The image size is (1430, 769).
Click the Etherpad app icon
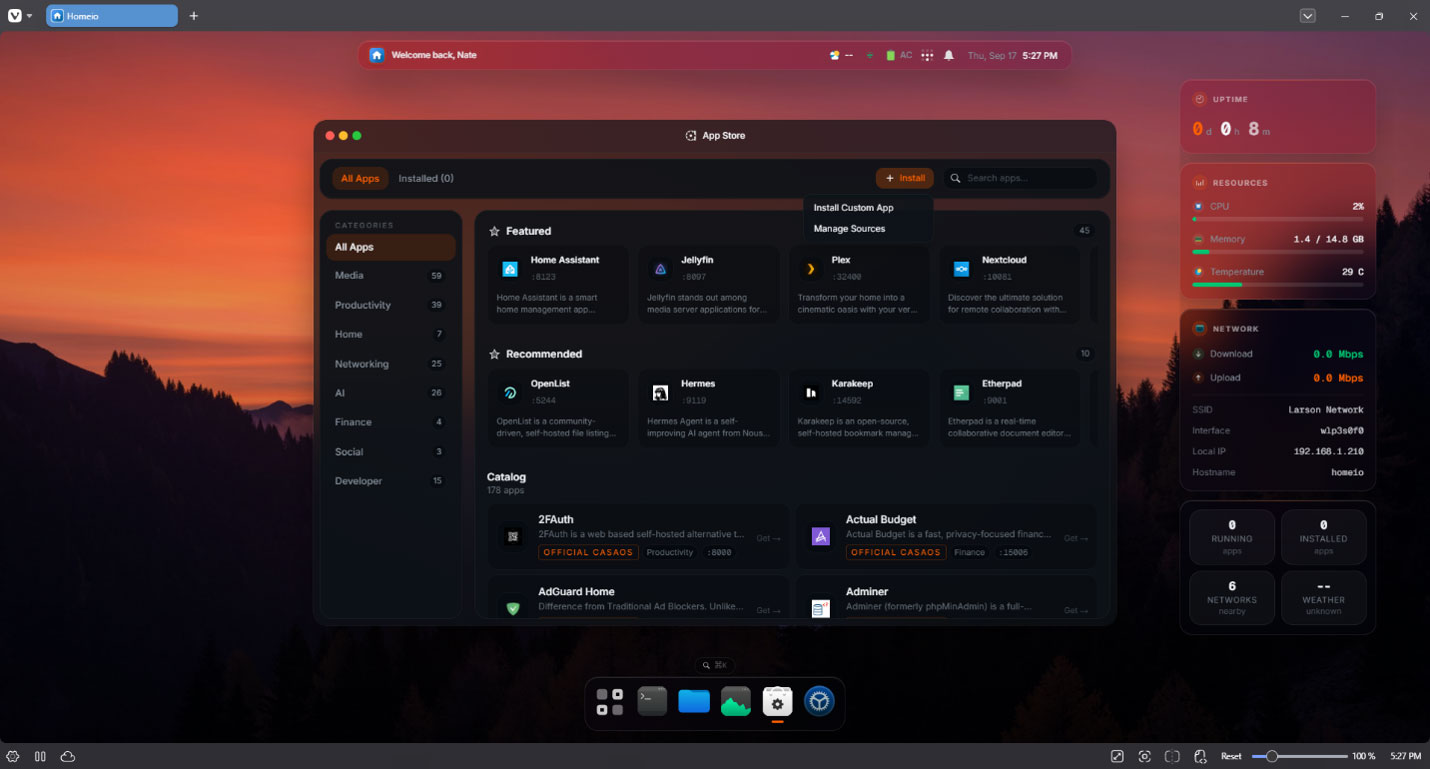961,393
